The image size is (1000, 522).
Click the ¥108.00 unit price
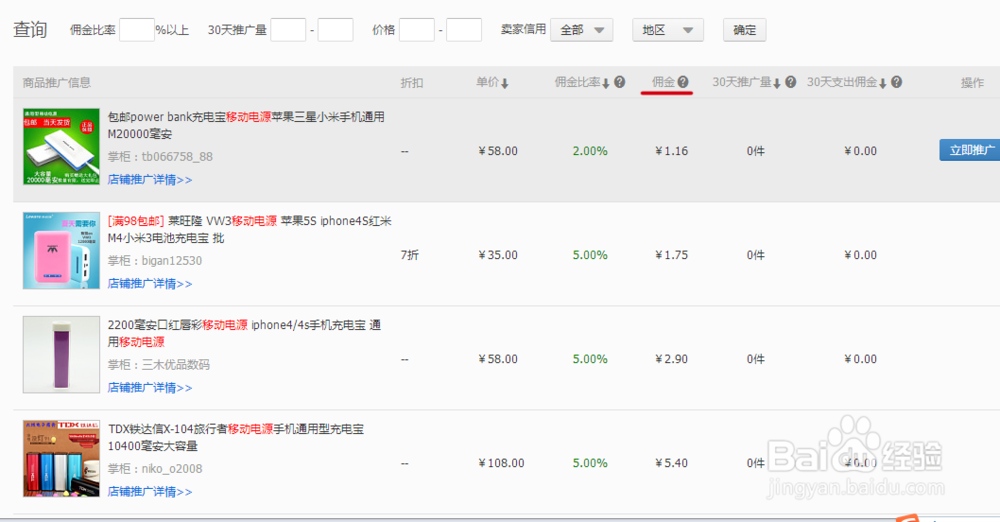(501, 463)
